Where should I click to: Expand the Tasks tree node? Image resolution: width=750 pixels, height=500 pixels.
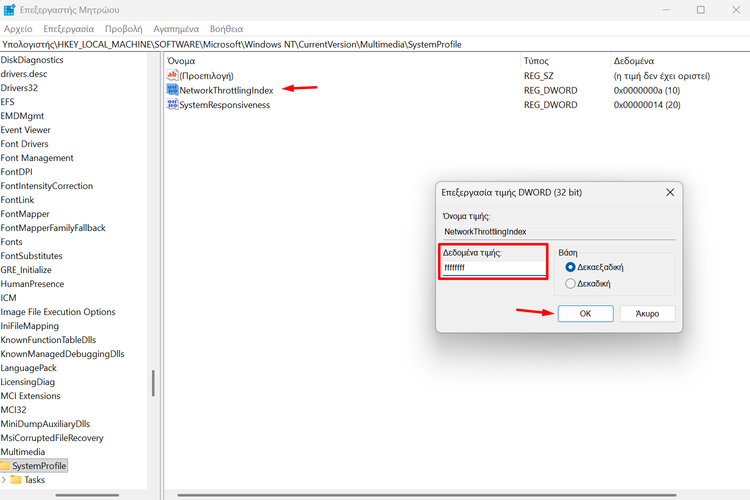(x=4, y=479)
